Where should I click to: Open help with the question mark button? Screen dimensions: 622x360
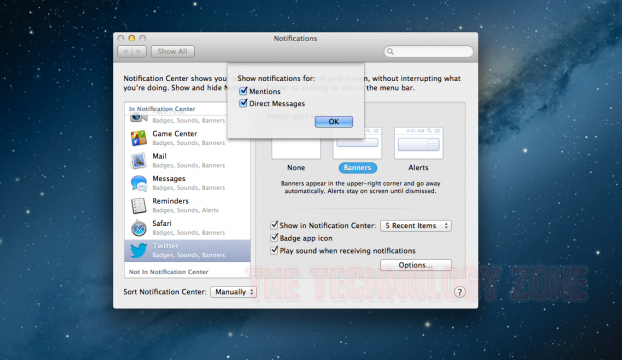[459, 292]
